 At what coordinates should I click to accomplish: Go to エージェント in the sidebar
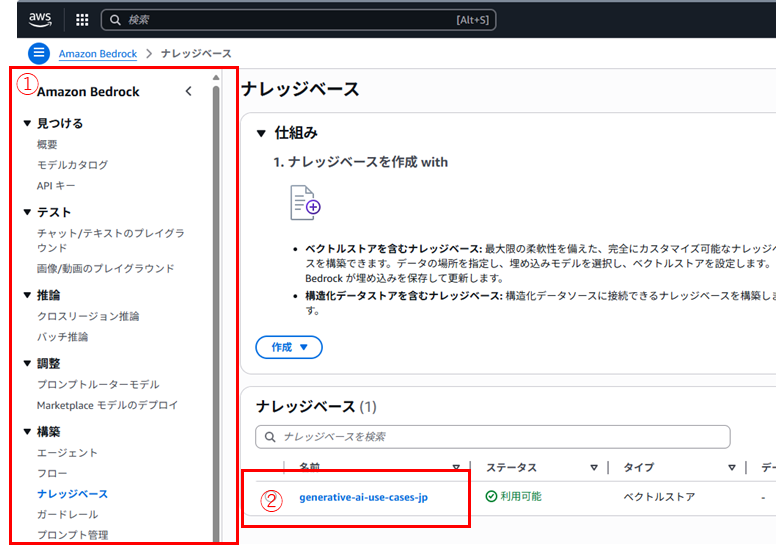click(67, 453)
